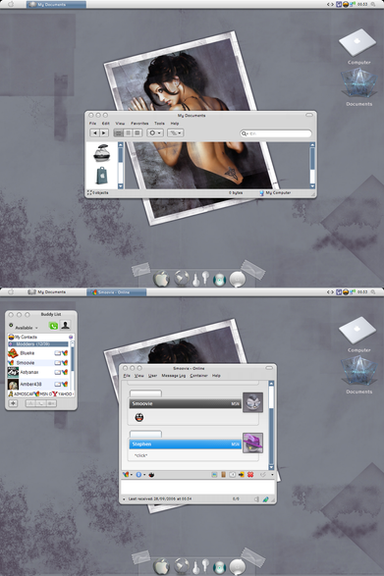Go forward in the My Documents window
This screenshot has height=576, width=384.
tap(104, 133)
